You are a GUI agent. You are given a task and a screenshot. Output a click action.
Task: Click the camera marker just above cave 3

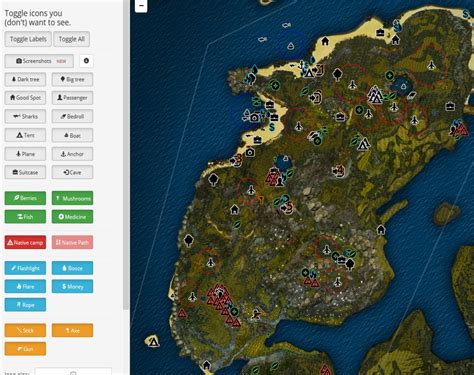tap(250, 152)
